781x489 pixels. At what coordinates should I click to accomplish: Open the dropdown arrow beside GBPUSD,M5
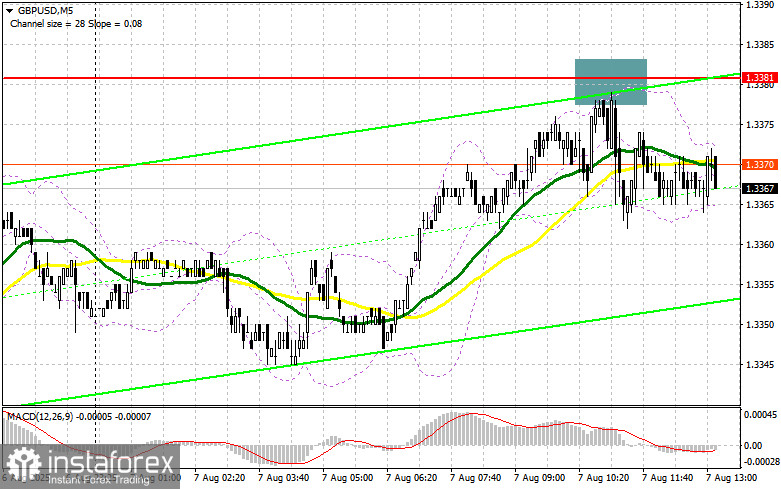click(x=9, y=10)
